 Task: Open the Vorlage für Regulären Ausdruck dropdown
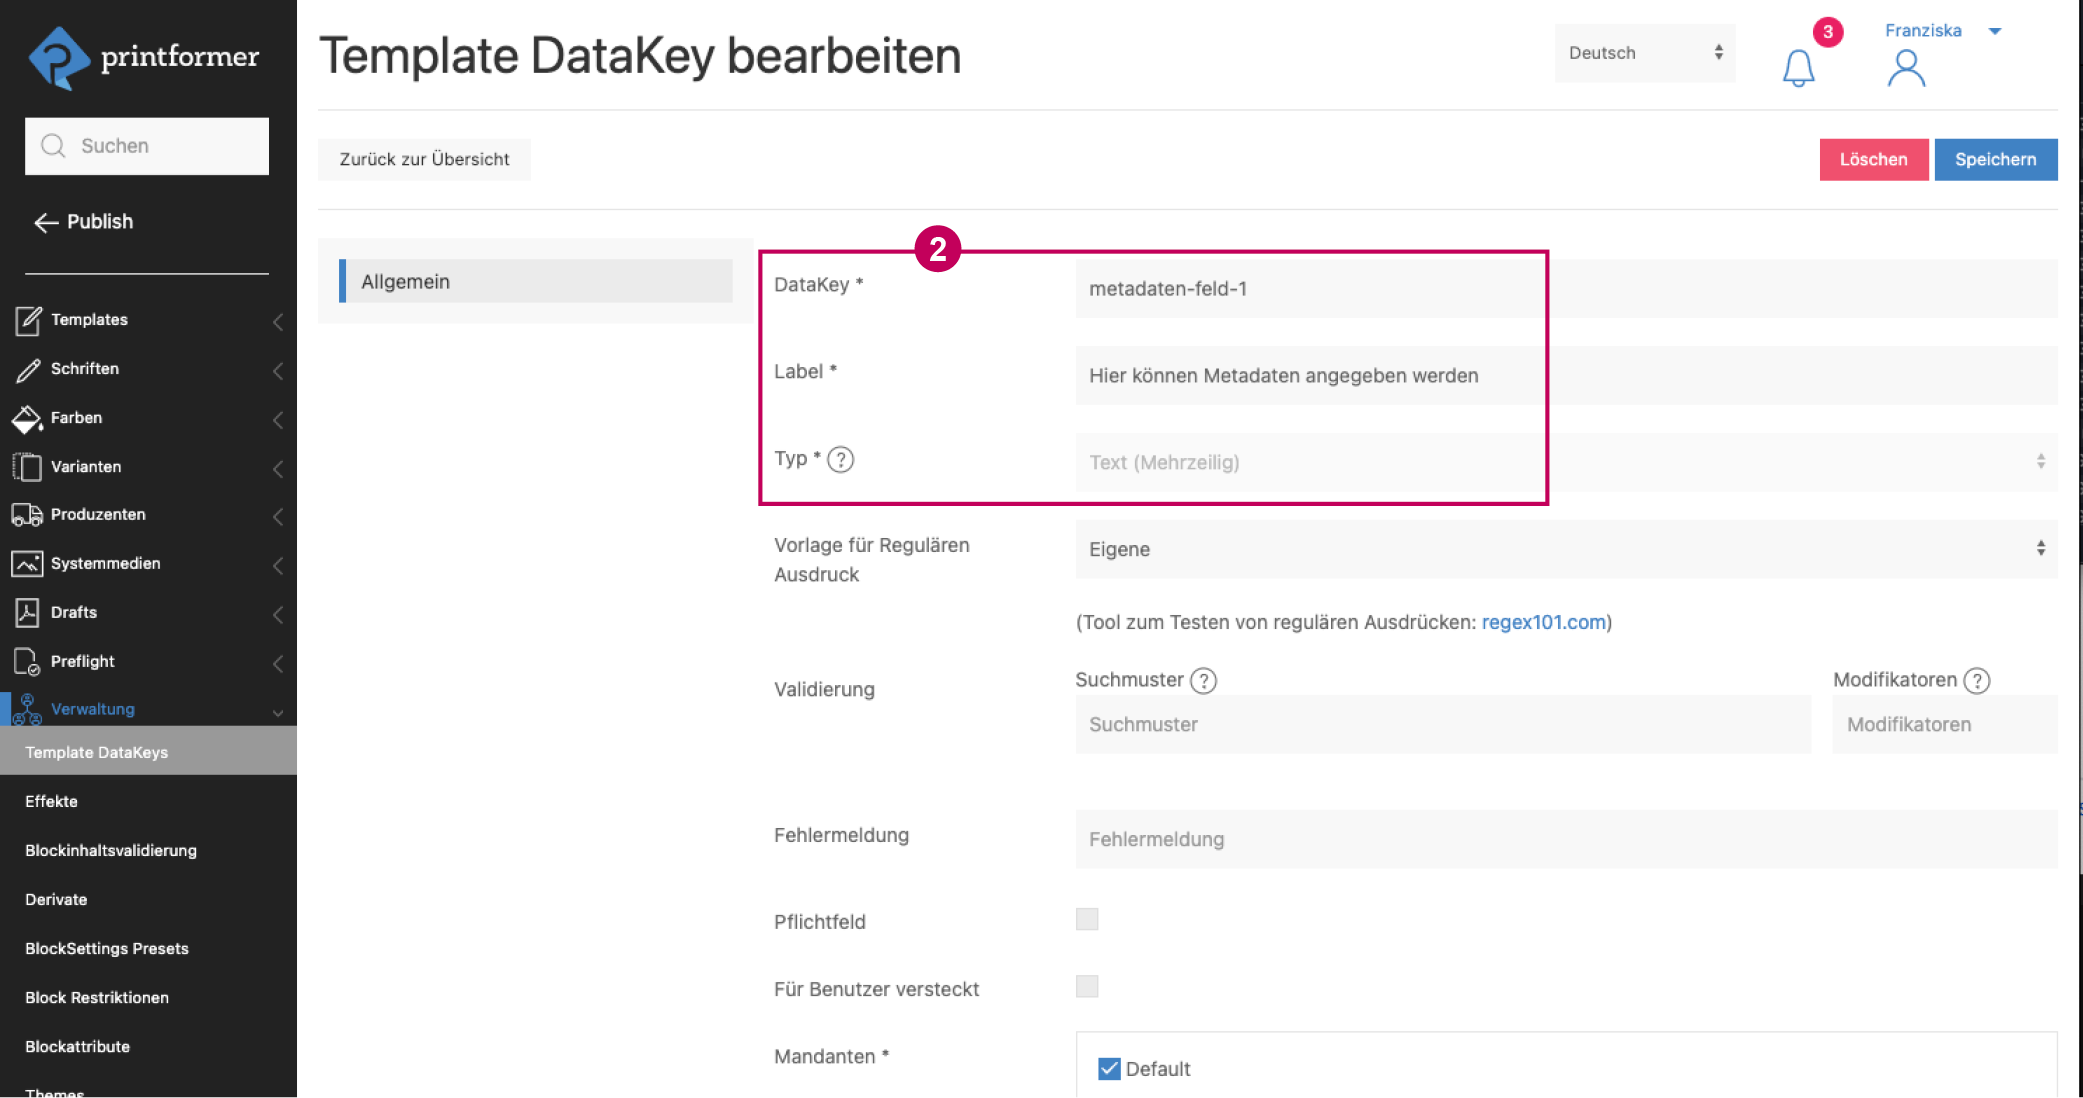1565,549
